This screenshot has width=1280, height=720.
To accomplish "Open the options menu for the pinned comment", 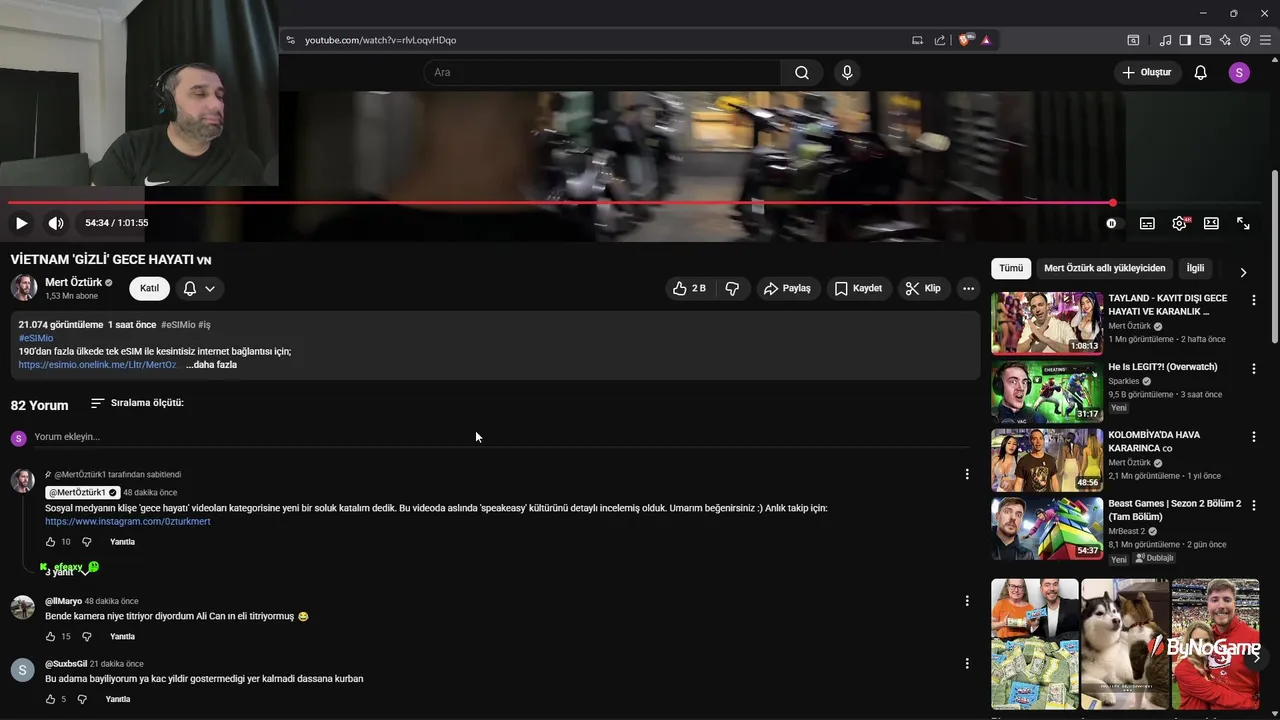I will (x=967, y=474).
